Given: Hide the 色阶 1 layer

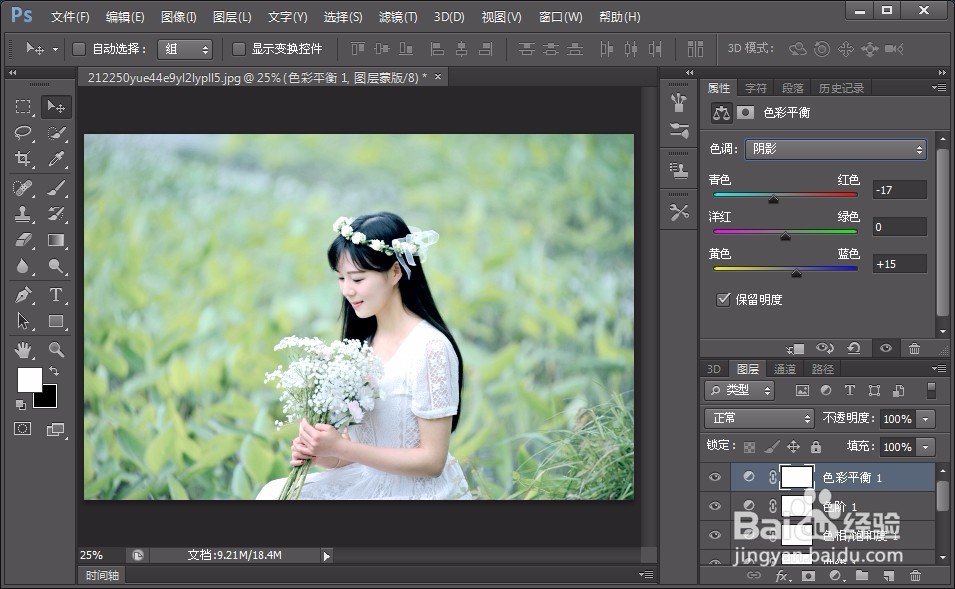Looking at the screenshot, I should click(715, 506).
